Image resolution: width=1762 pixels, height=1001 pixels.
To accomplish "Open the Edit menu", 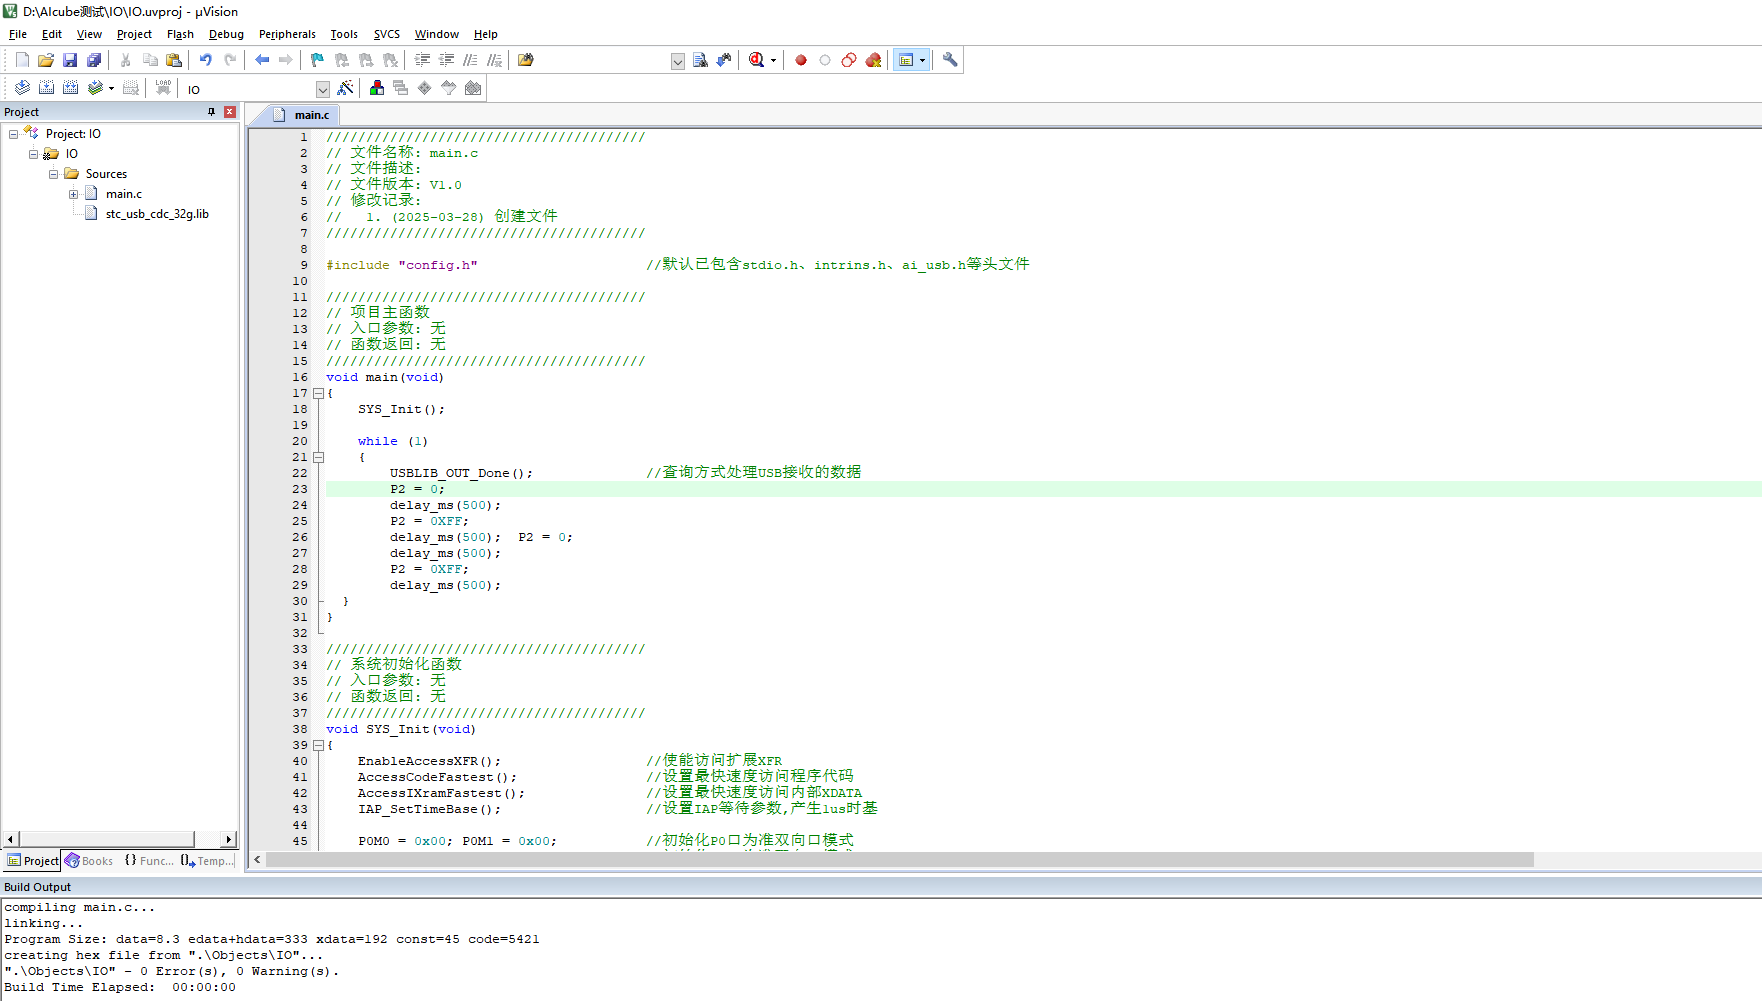I will coord(52,34).
